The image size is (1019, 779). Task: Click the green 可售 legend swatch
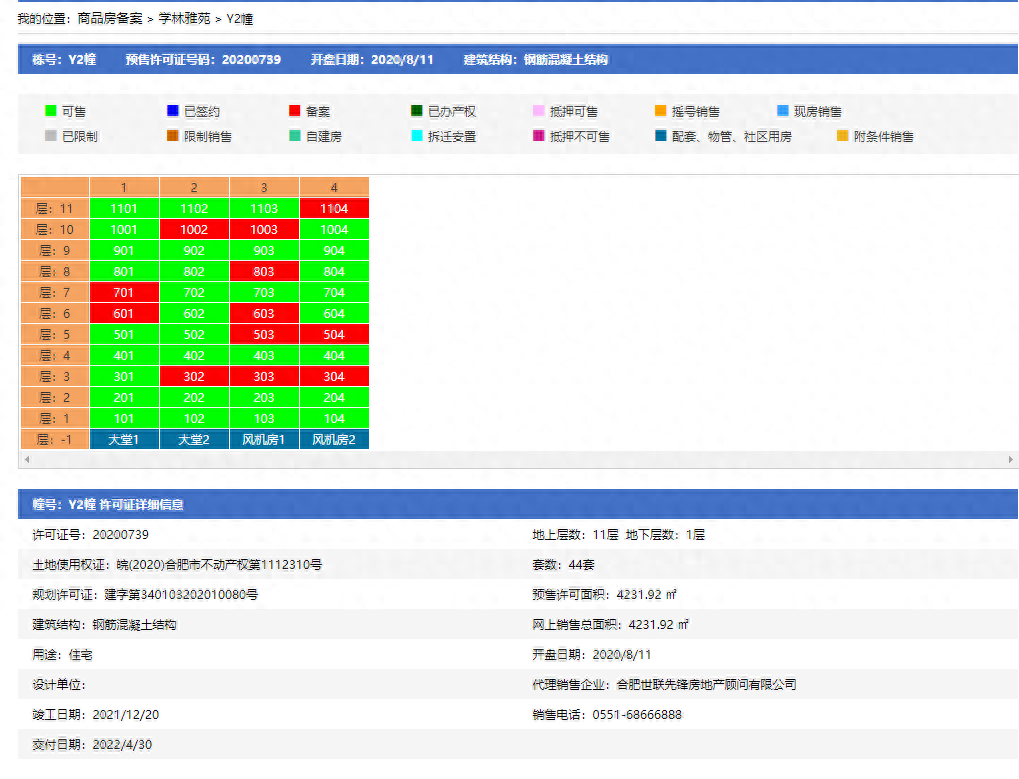[51, 111]
